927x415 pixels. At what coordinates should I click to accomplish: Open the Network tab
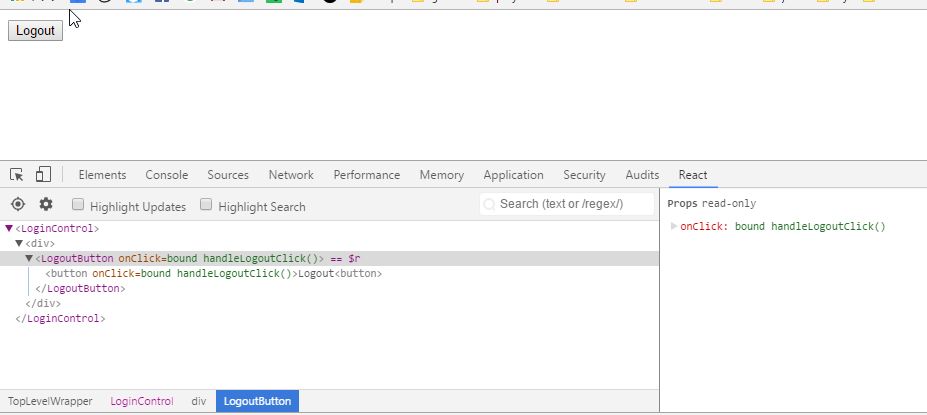[291, 175]
